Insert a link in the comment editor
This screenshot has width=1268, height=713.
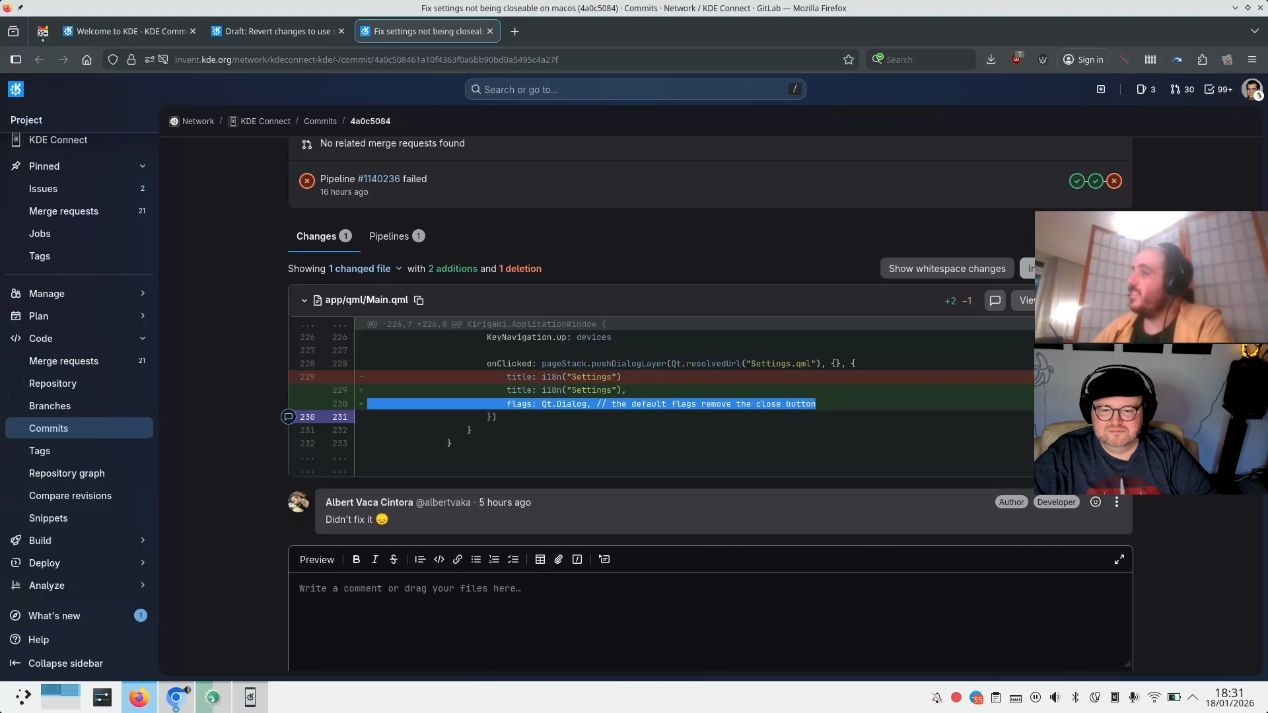[457, 559]
